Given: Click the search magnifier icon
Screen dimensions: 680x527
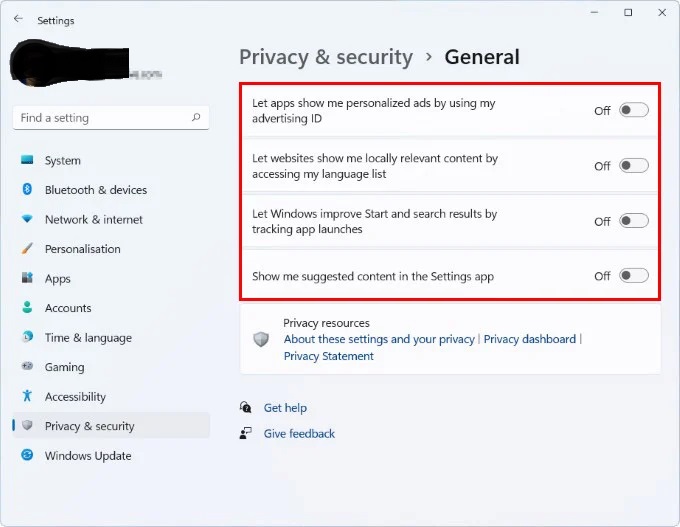Looking at the screenshot, I should 196,117.
